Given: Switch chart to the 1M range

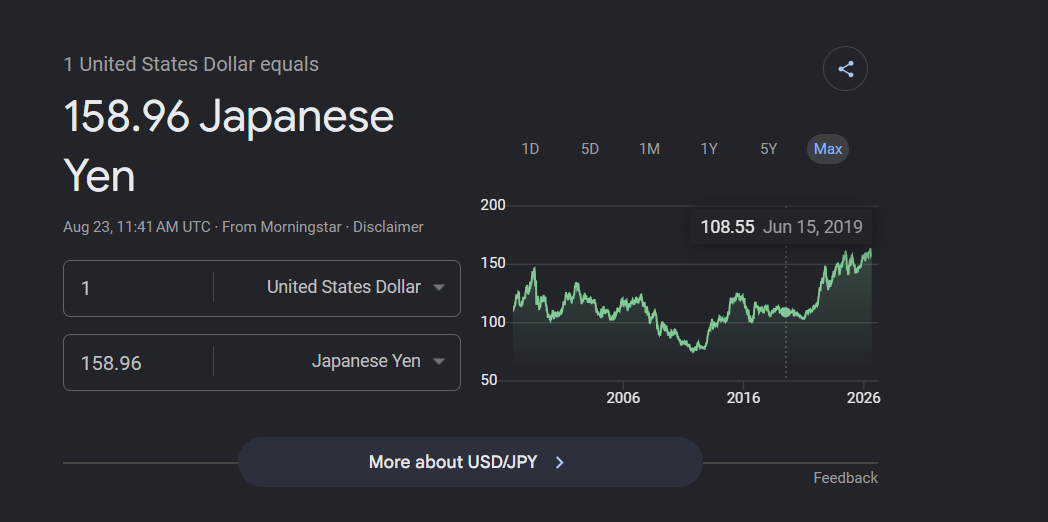Looking at the screenshot, I should 649,149.
